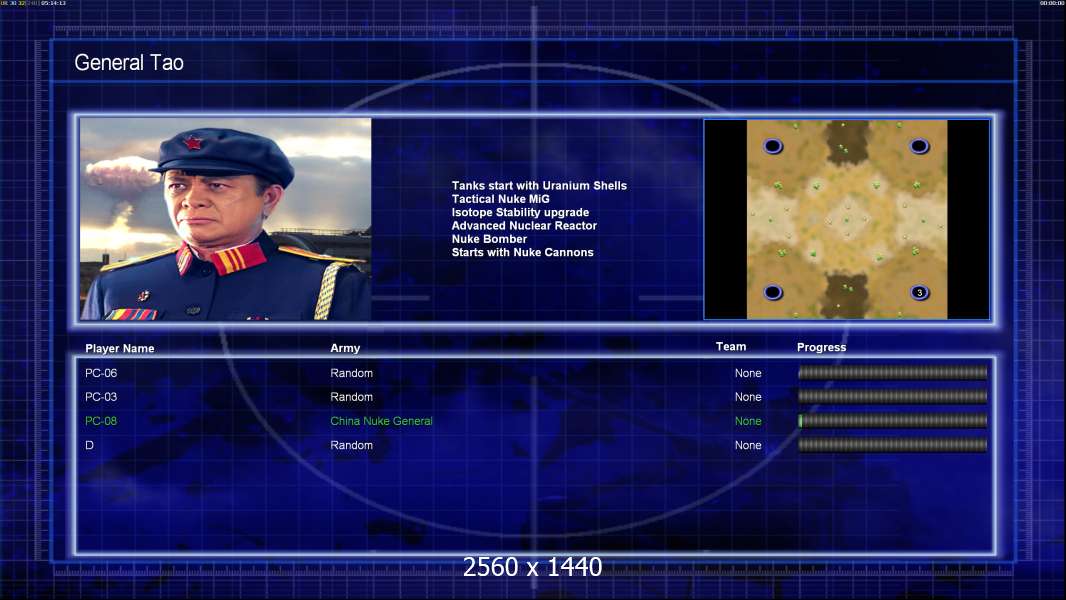Select player row PC-06
Image resolution: width=1066 pixels, height=600 pixels.
536,373
